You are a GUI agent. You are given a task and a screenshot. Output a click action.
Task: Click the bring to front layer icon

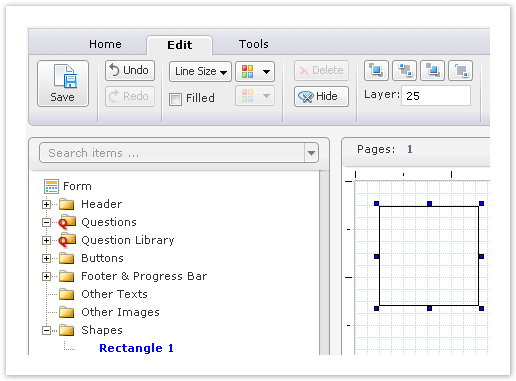(x=376, y=70)
